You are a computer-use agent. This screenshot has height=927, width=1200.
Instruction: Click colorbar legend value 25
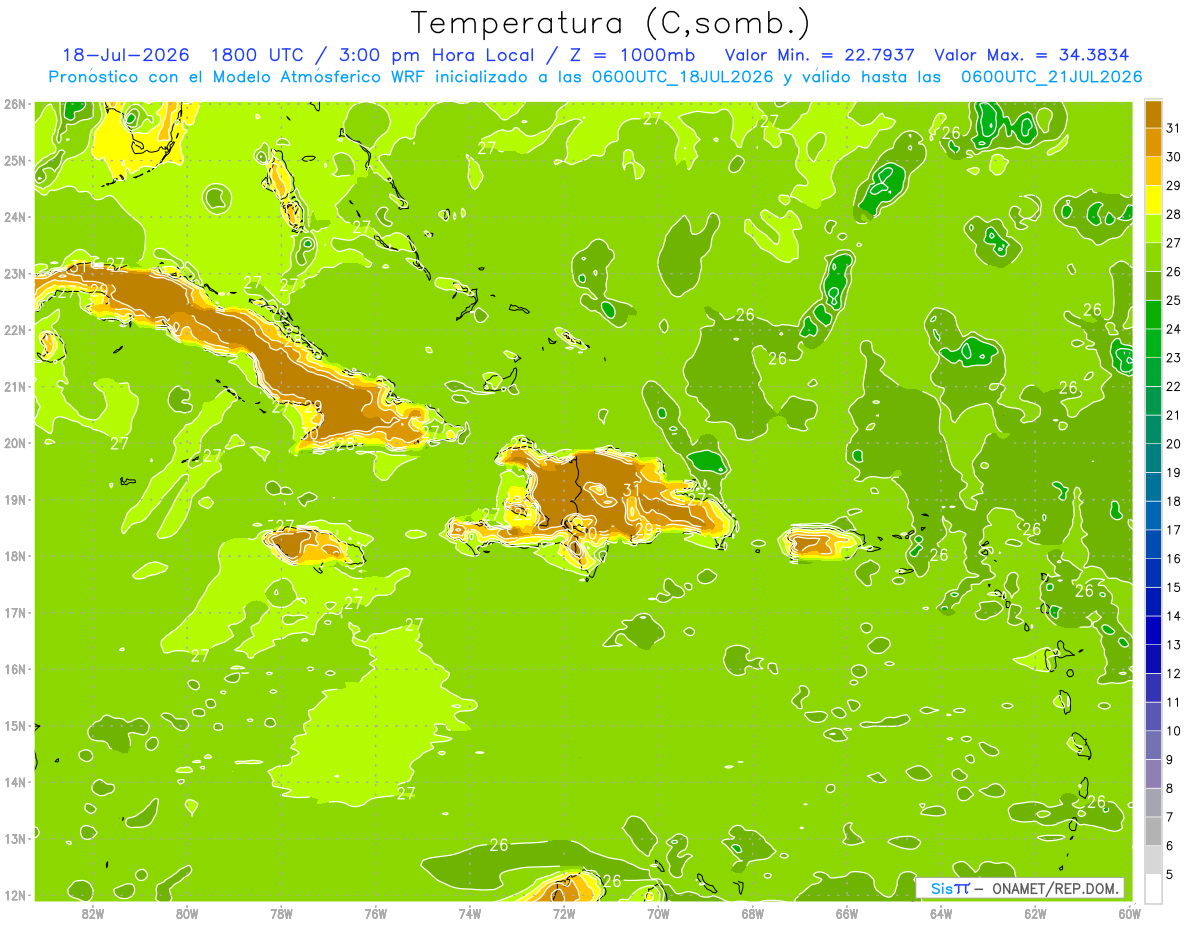1174,300
